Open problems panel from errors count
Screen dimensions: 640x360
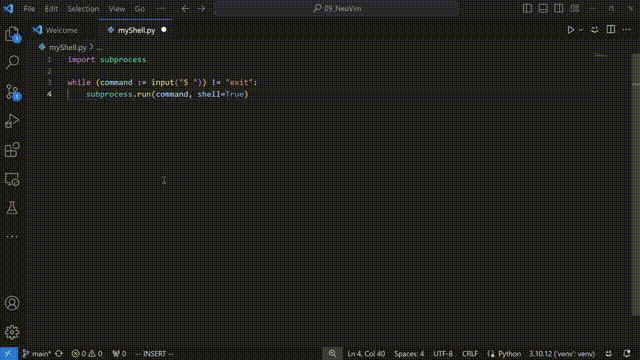click(x=87, y=353)
